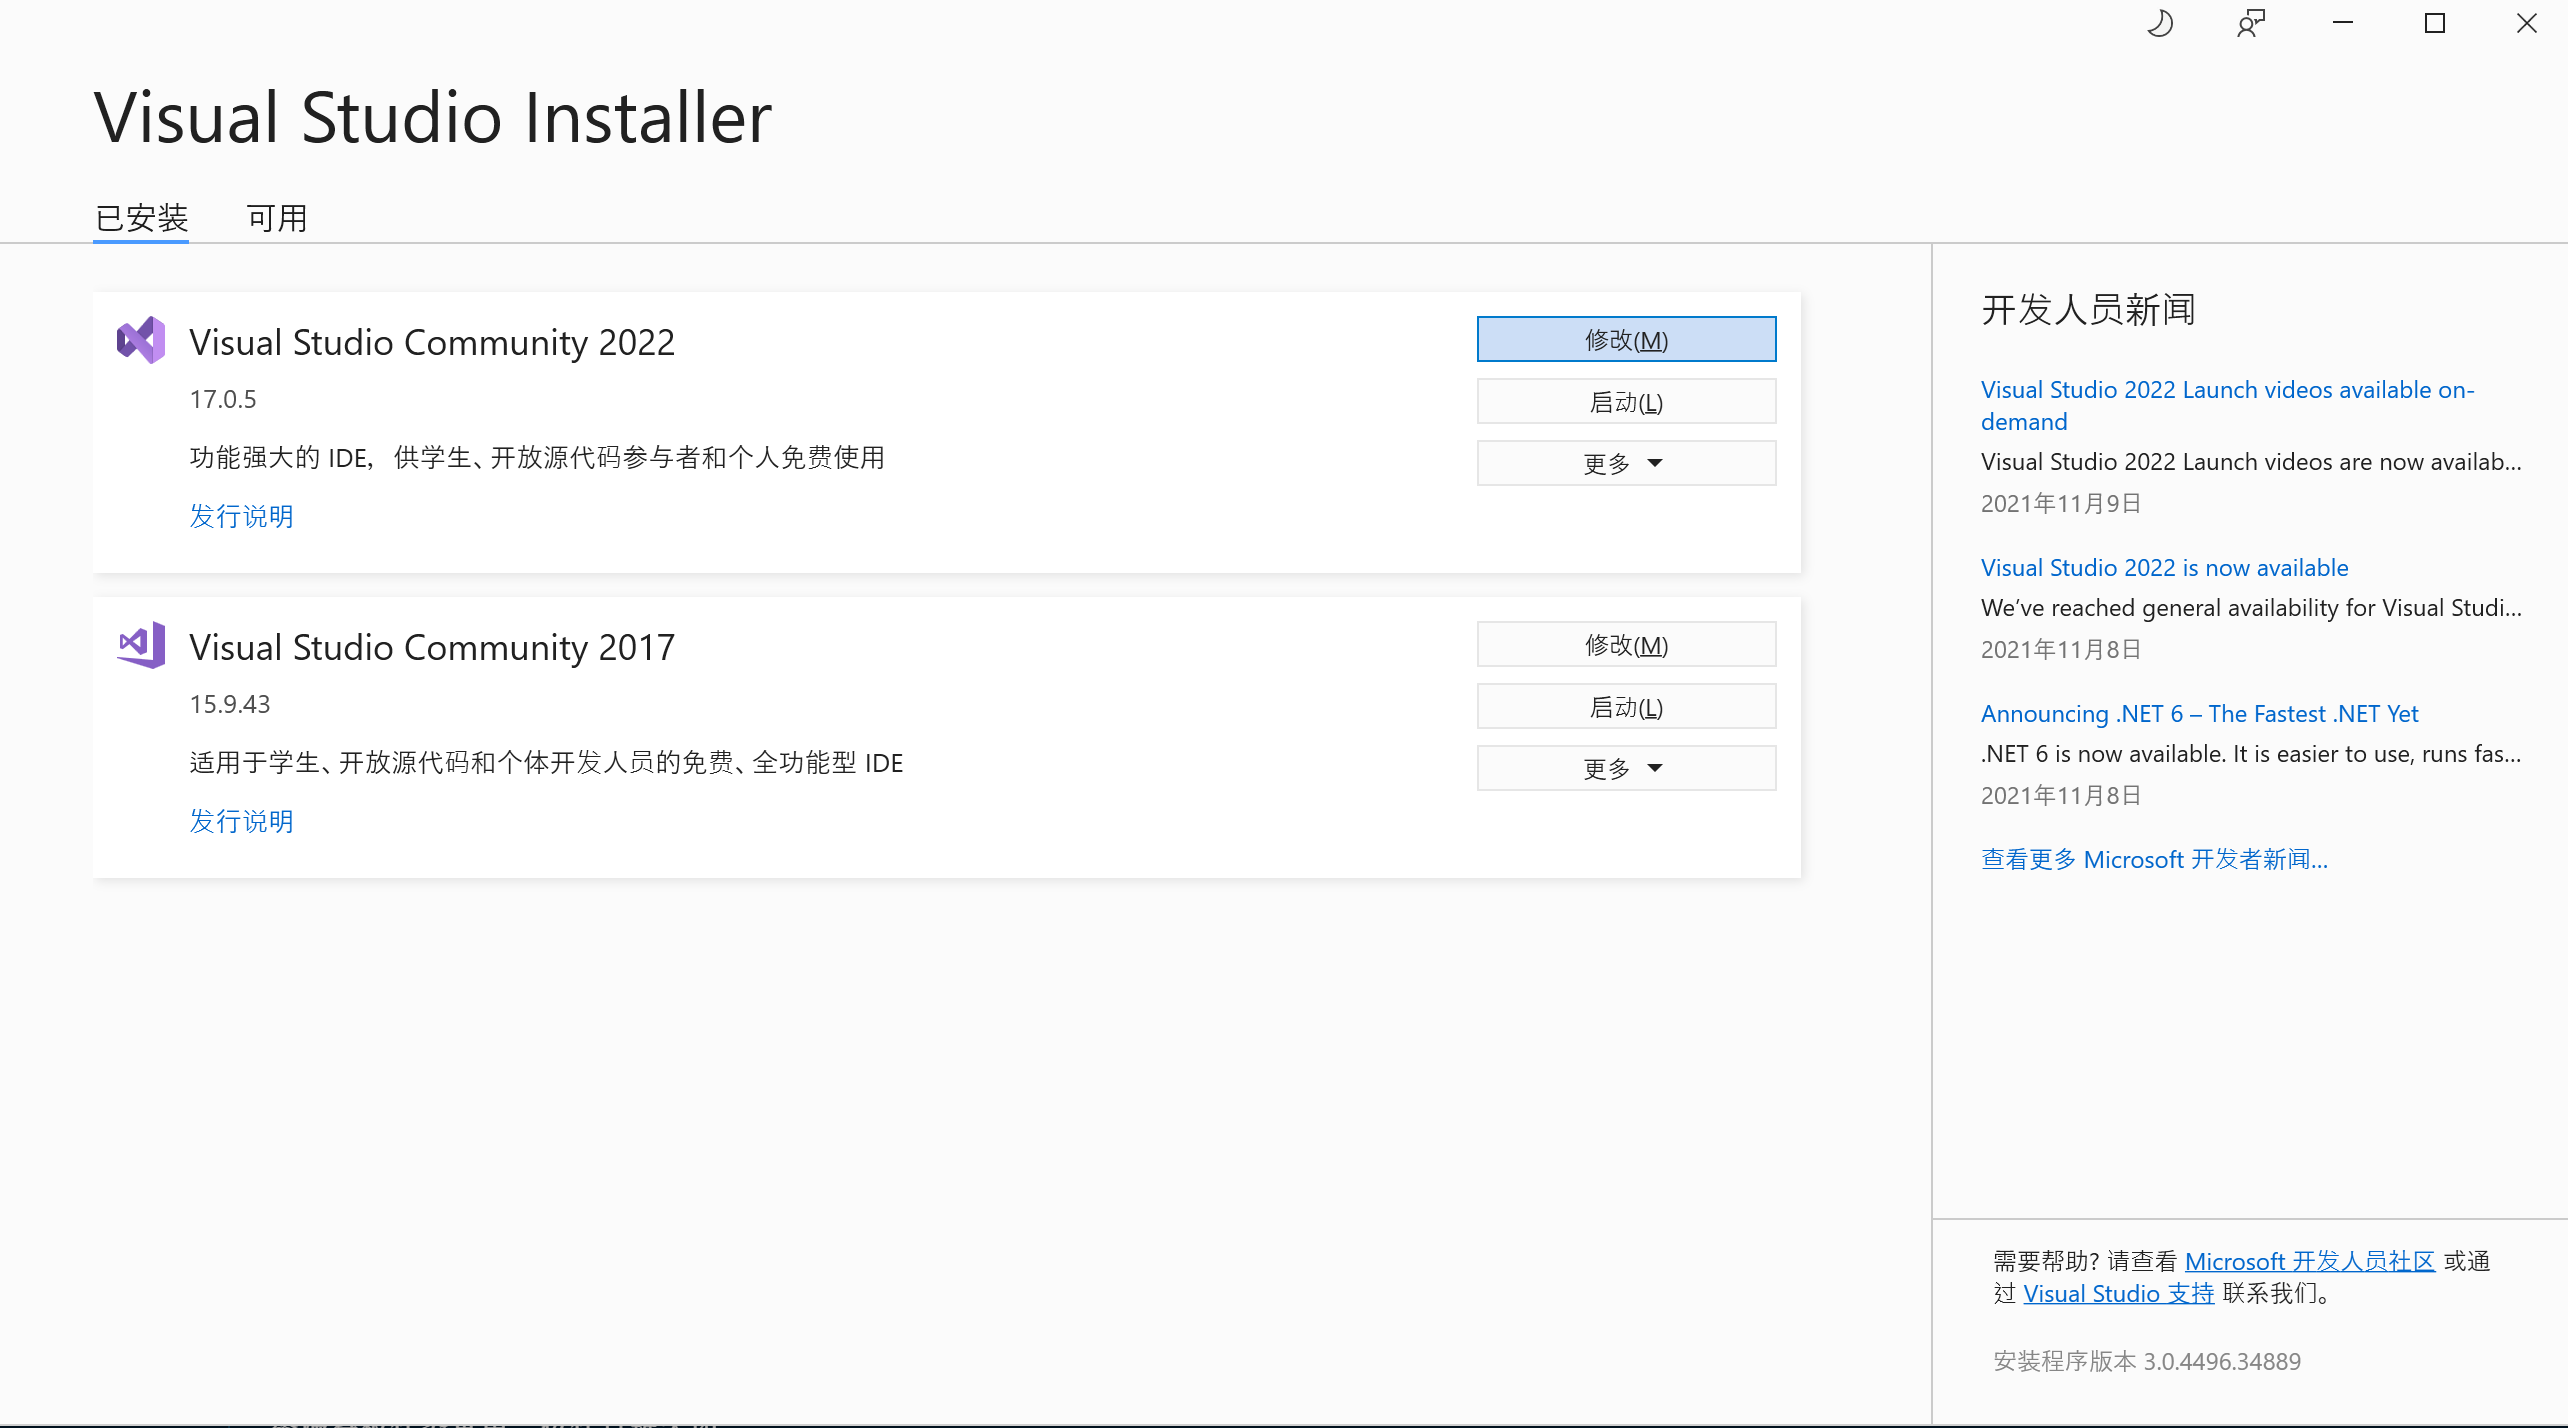
Task: Open 发行说明 link for Visual Studio 2022
Action: [242, 516]
